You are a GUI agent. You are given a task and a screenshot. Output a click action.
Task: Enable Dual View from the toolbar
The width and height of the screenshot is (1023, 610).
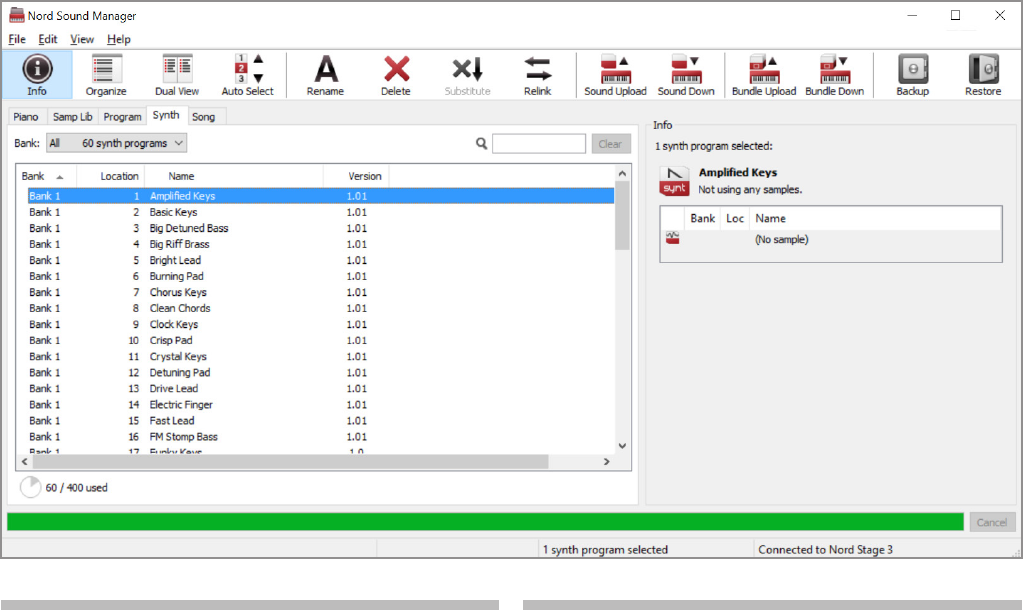(177, 75)
